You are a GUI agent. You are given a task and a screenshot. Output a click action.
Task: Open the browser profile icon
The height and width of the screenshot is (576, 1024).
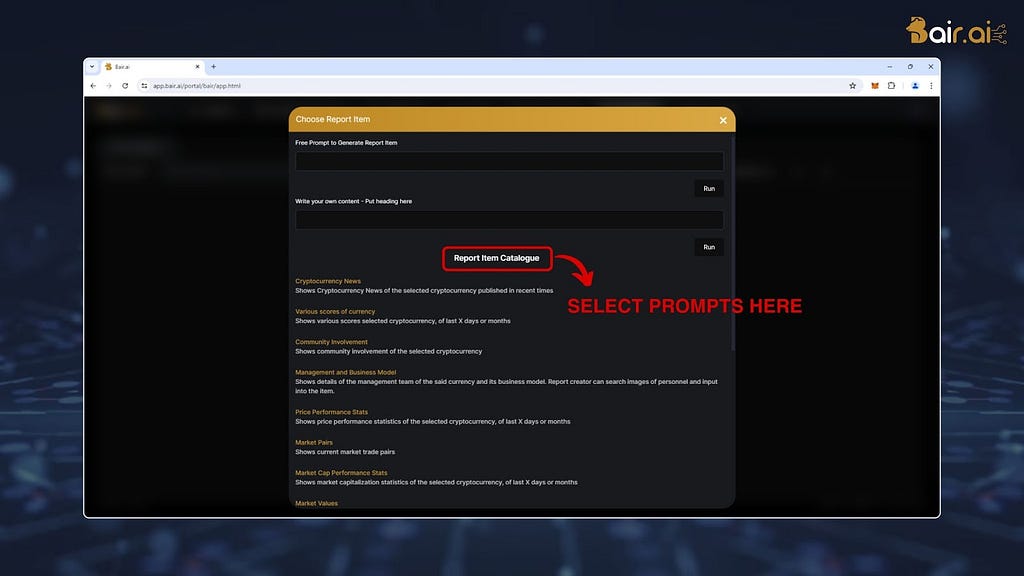coord(915,86)
